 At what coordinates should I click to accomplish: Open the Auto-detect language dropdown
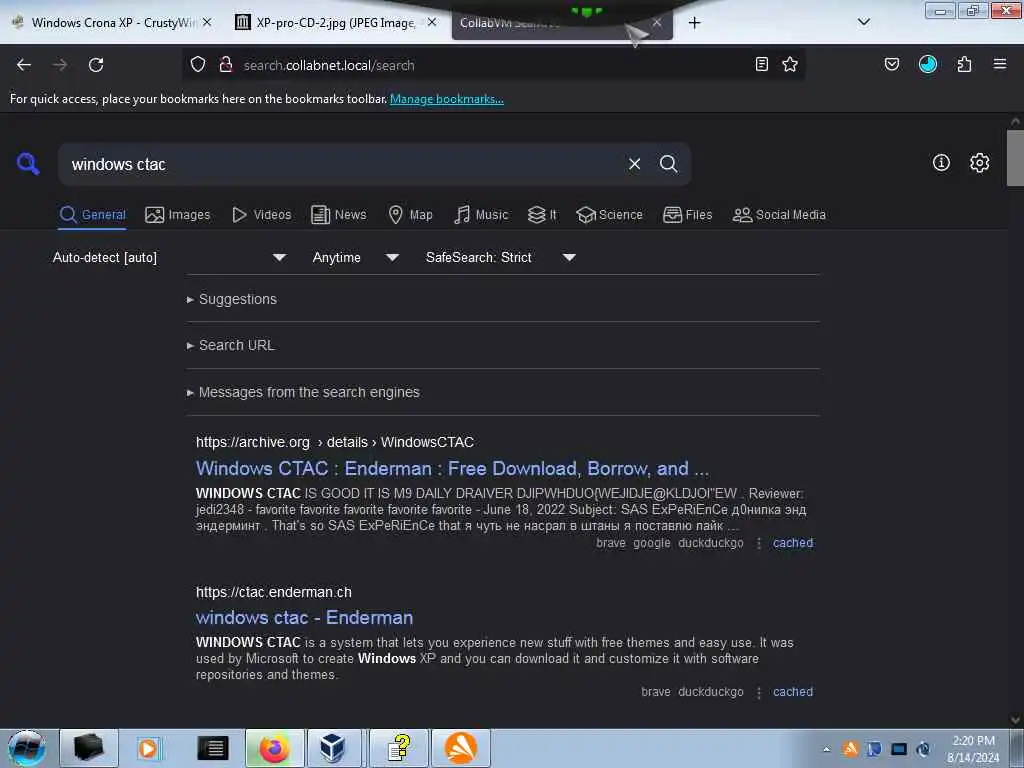[x=169, y=257]
